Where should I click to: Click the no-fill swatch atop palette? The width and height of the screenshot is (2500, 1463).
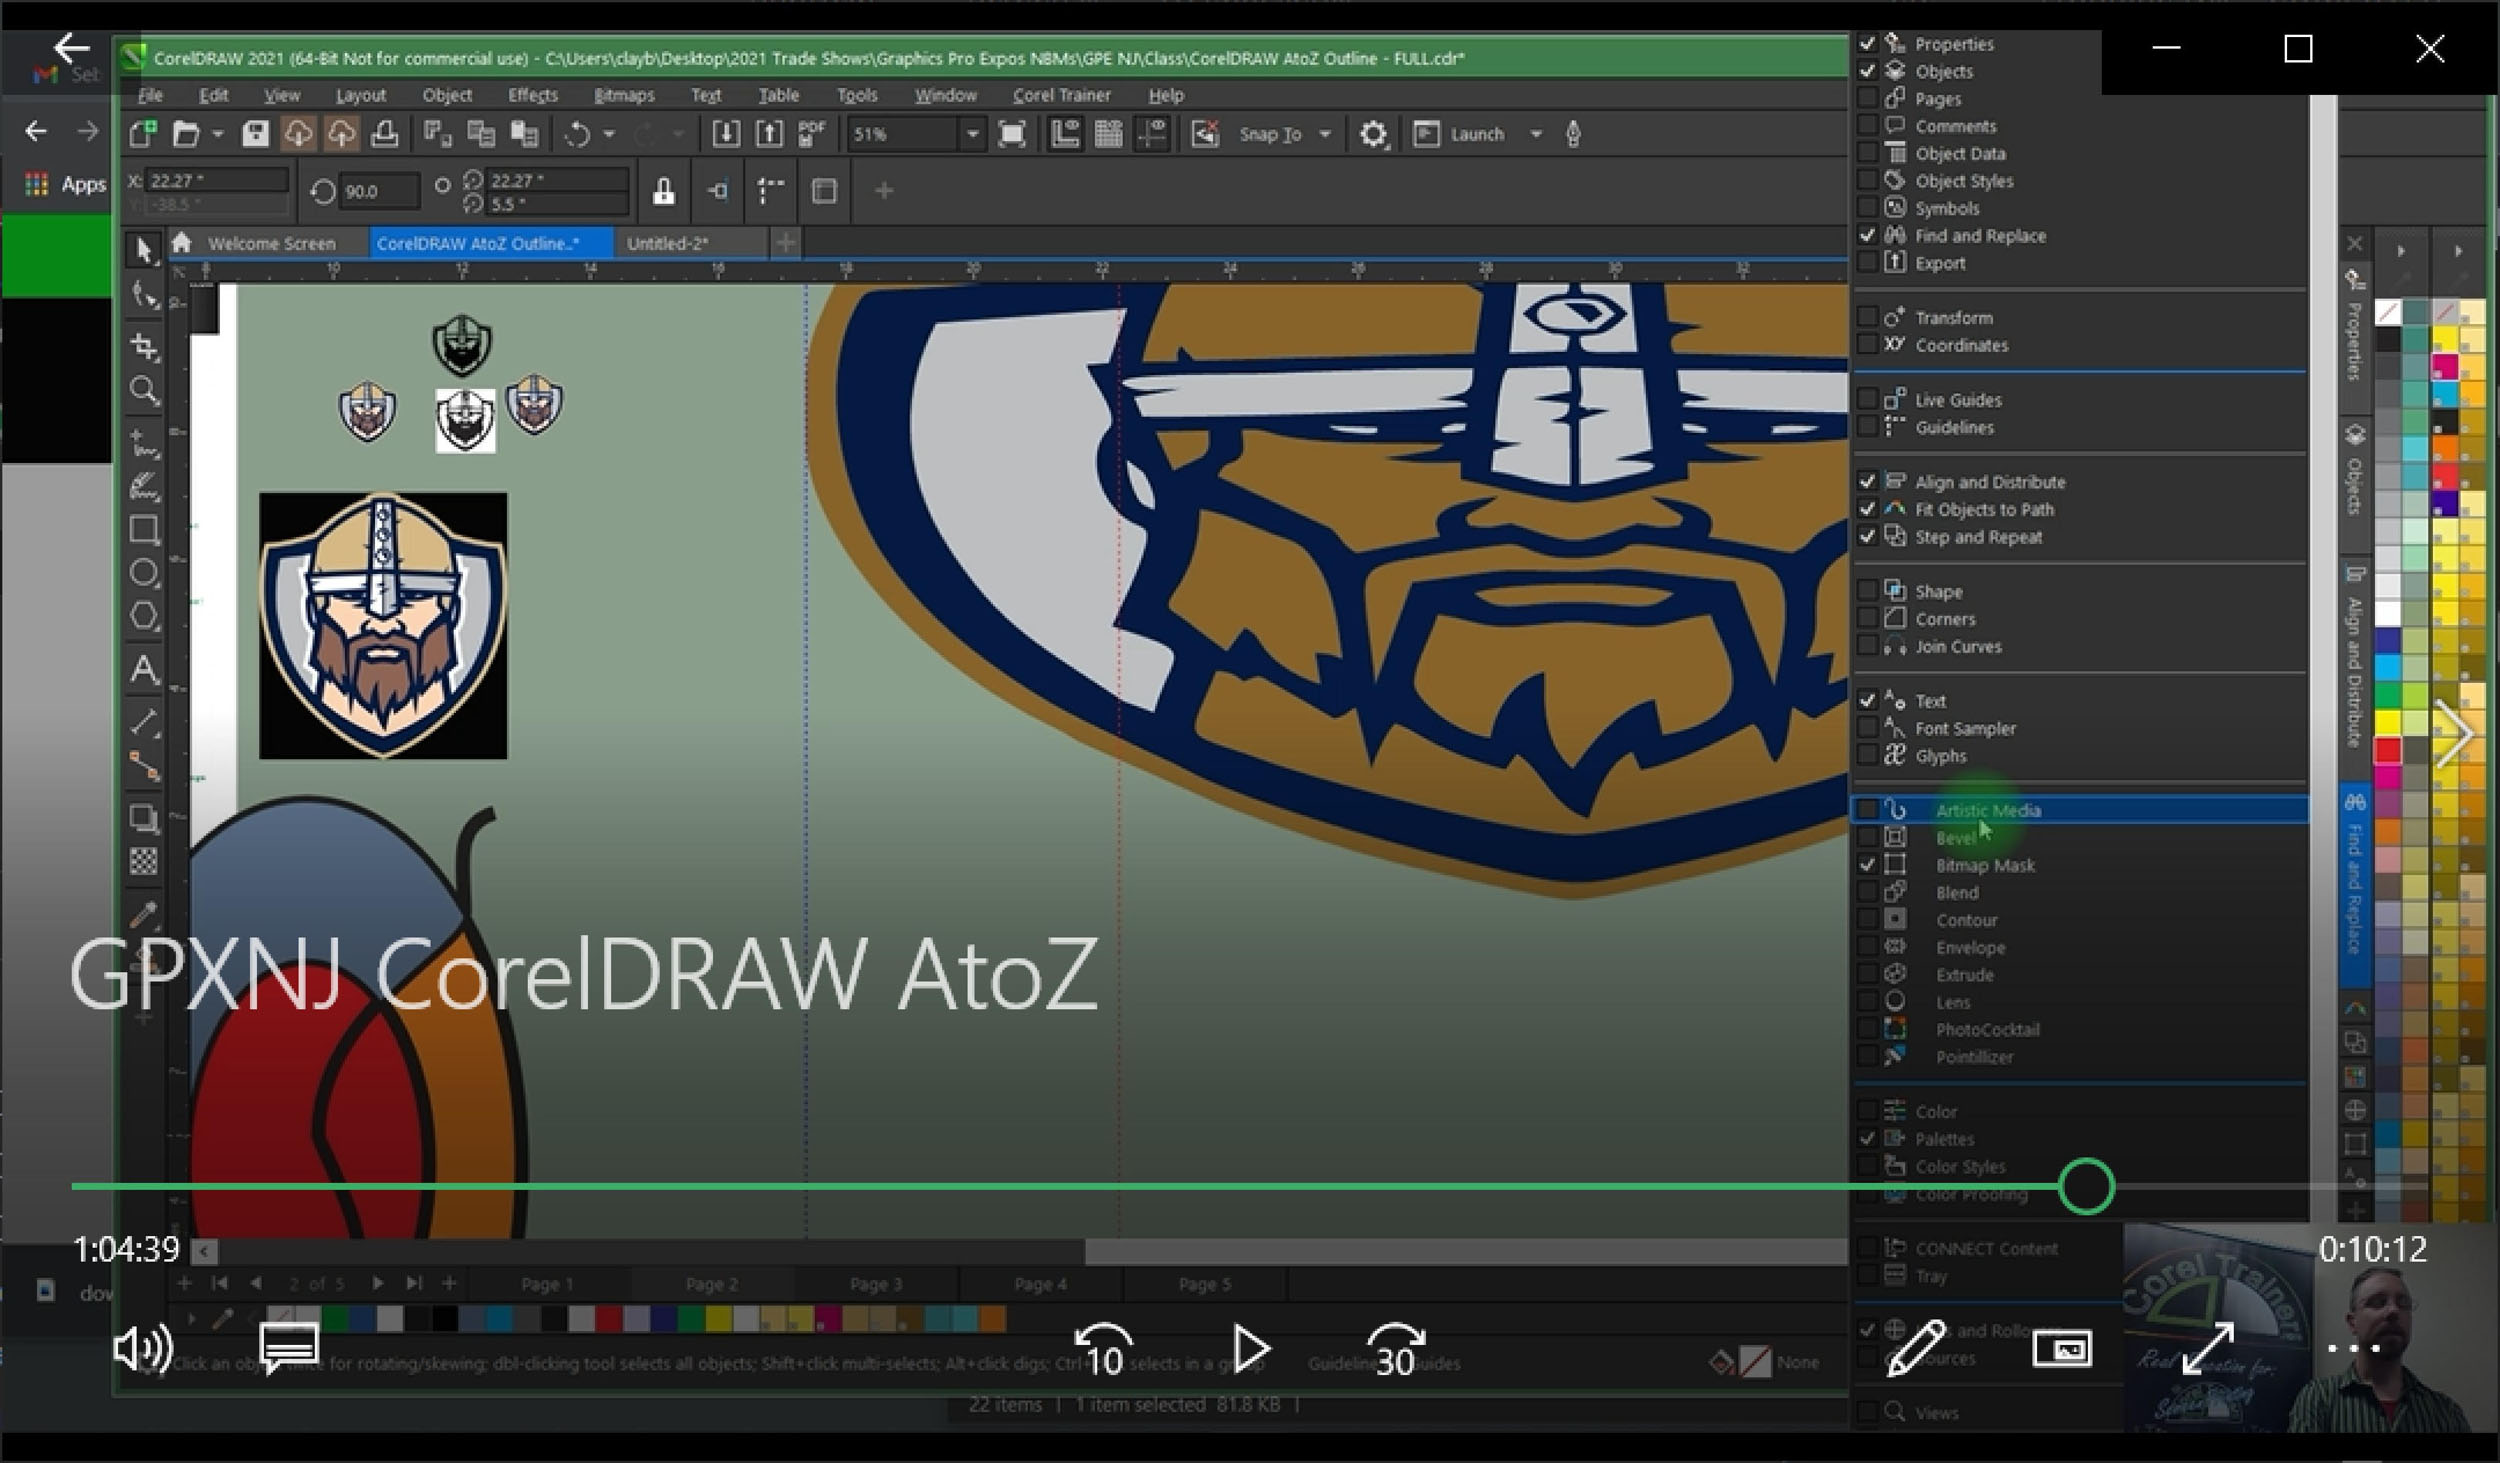pos(2388,313)
